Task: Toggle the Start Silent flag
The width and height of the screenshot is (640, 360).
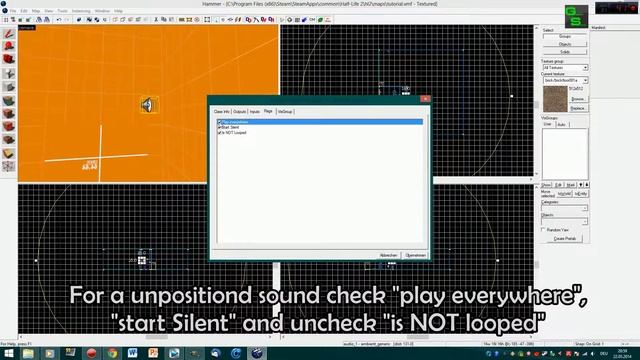Action: [220, 127]
